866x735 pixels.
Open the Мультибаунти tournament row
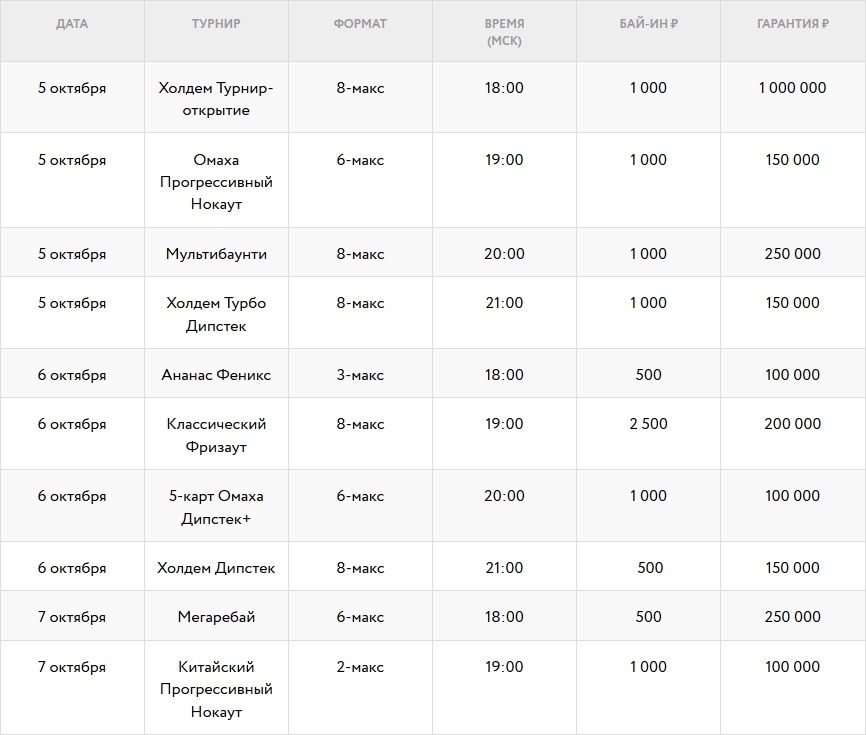click(x=216, y=254)
